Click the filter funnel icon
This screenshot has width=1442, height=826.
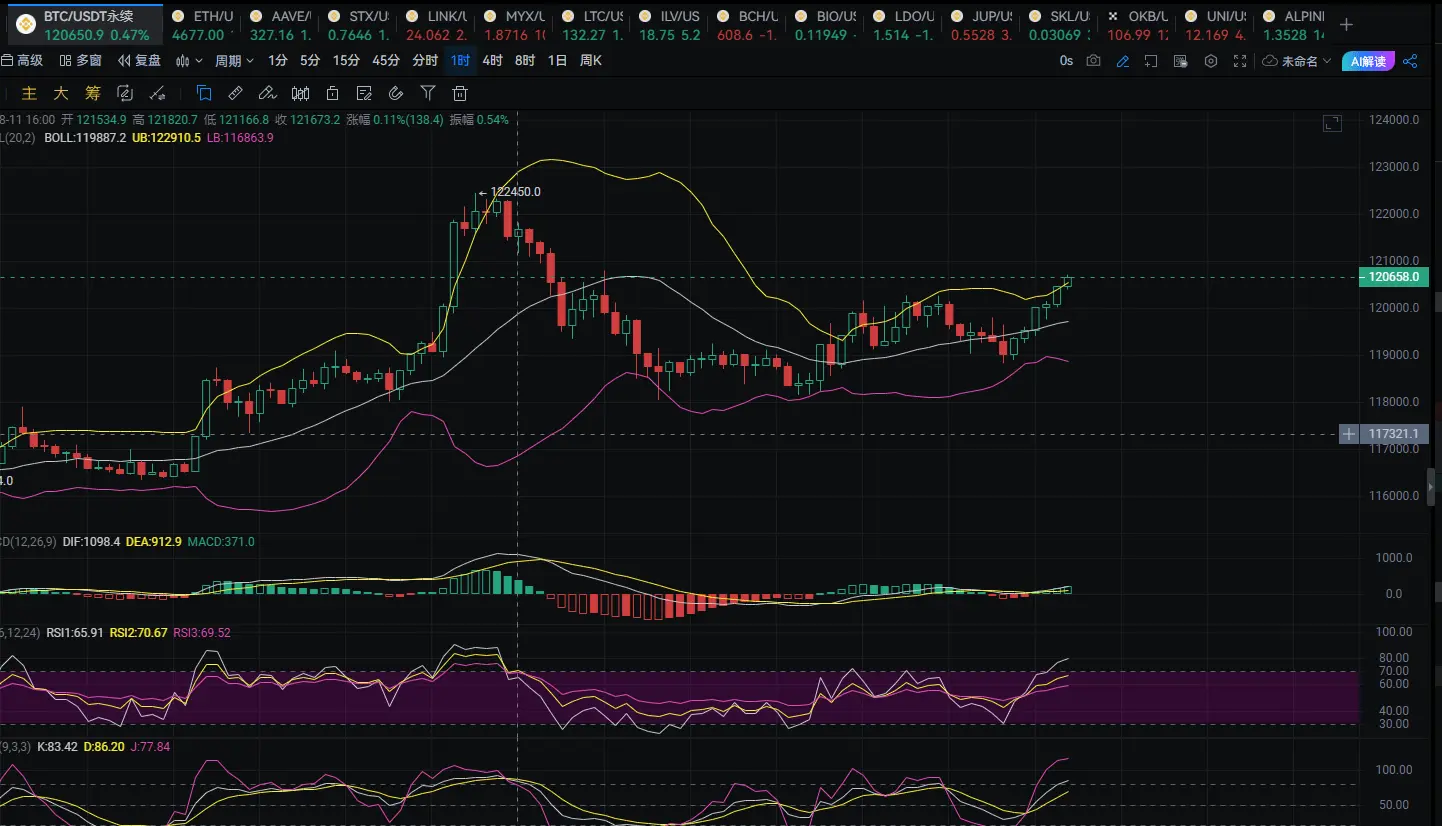pyautogui.click(x=428, y=94)
